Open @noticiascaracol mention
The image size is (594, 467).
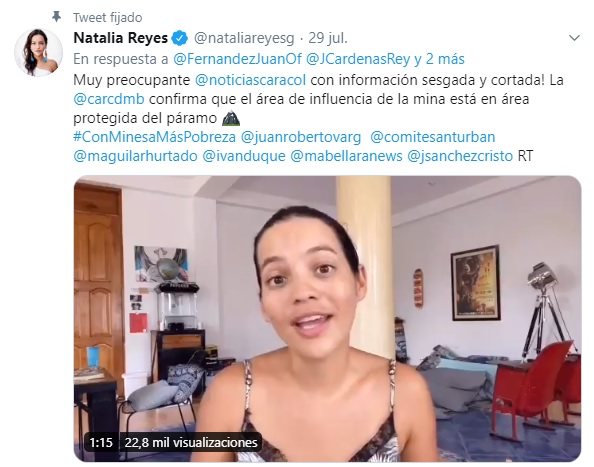point(250,80)
